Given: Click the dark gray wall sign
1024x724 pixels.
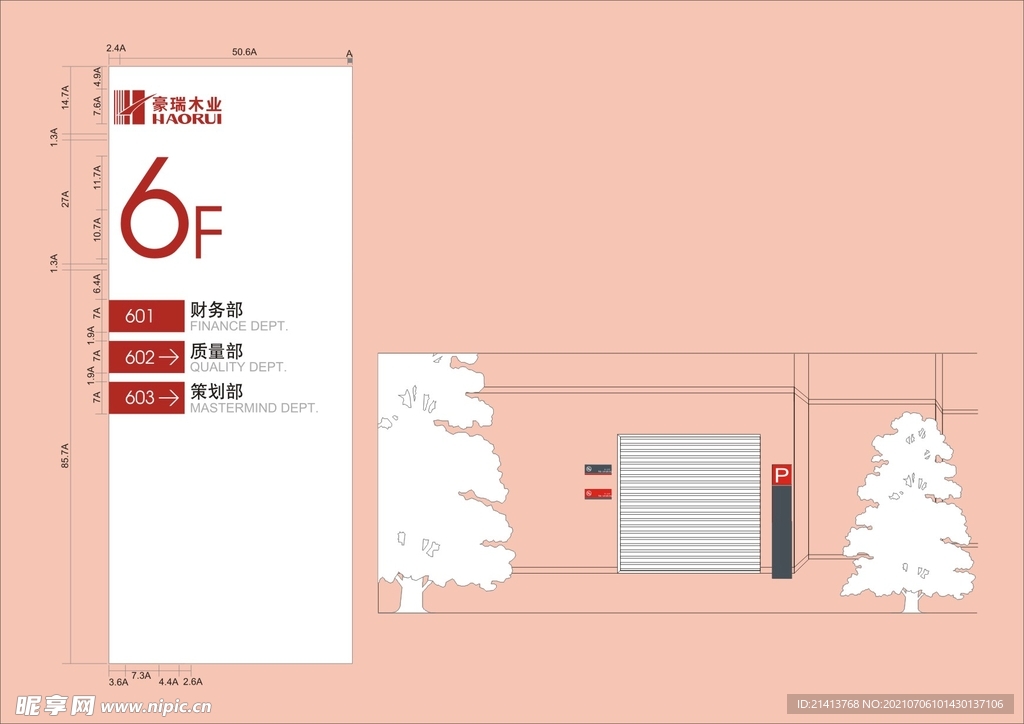Looking at the screenshot, I should (x=598, y=469).
